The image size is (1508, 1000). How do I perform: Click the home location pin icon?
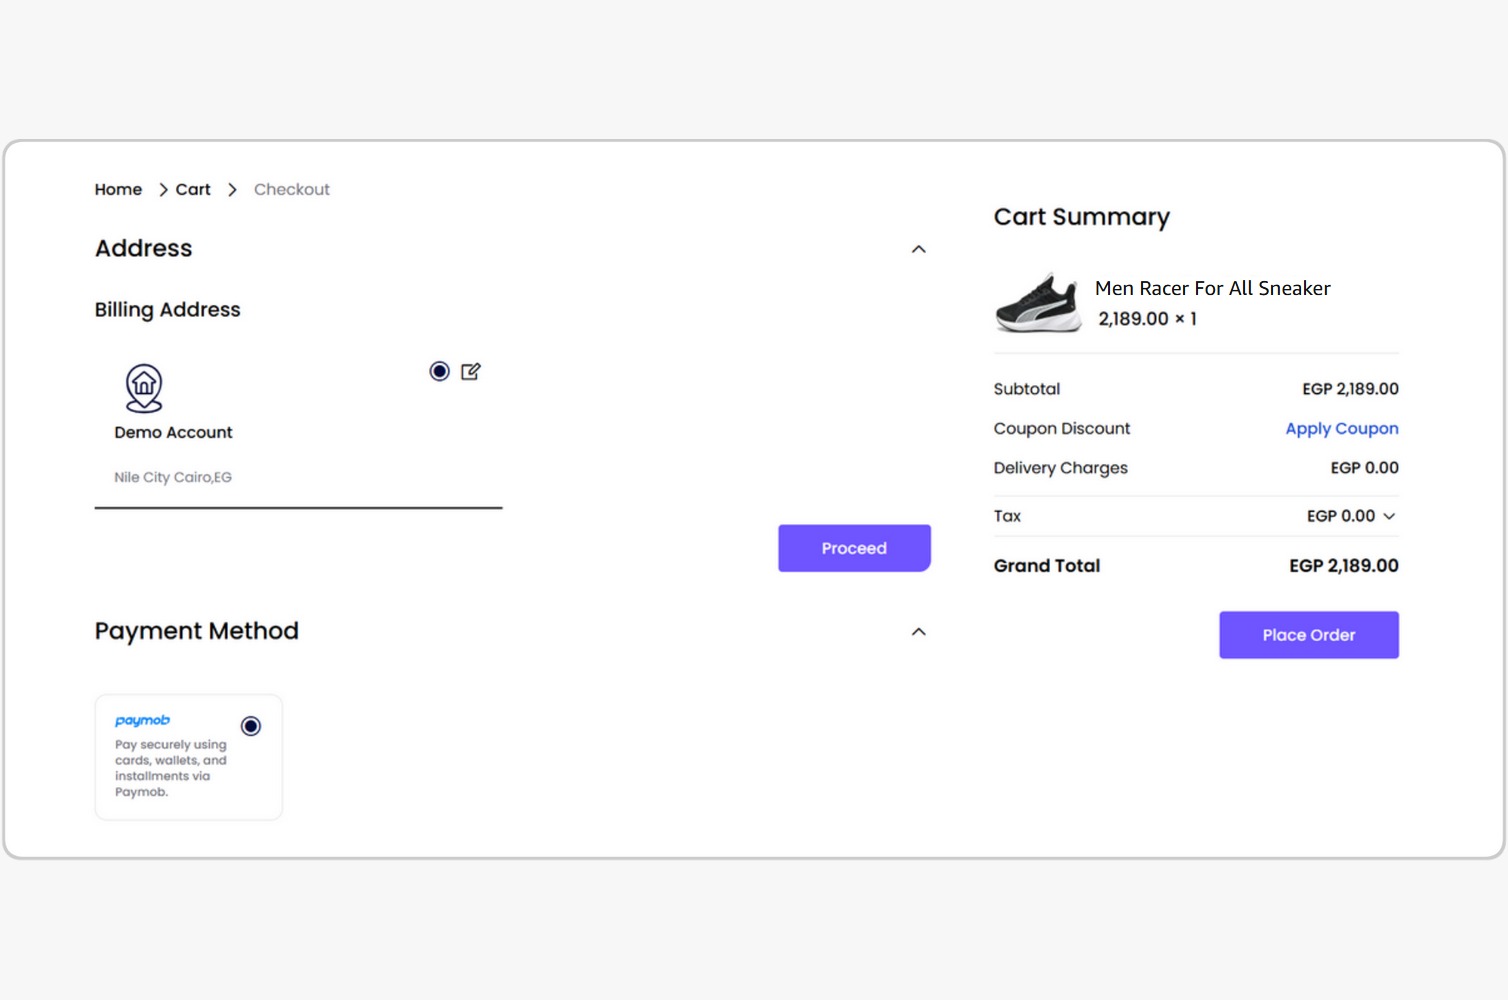[x=144, y=388]
